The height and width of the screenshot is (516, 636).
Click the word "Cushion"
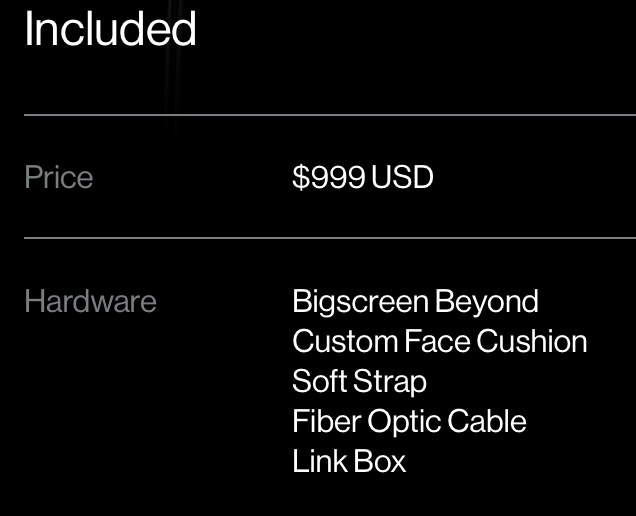[x=532, y=341]
